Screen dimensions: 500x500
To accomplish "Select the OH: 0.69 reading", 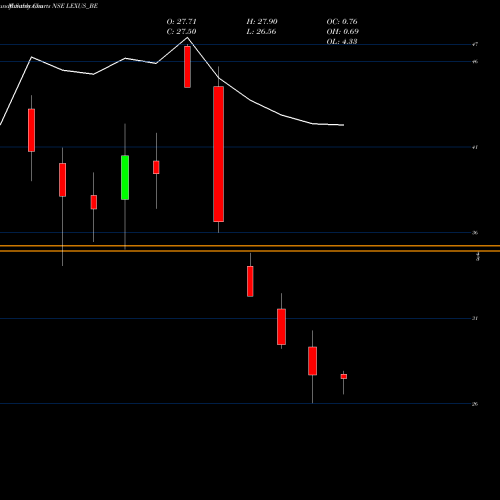I will (342, 32).
